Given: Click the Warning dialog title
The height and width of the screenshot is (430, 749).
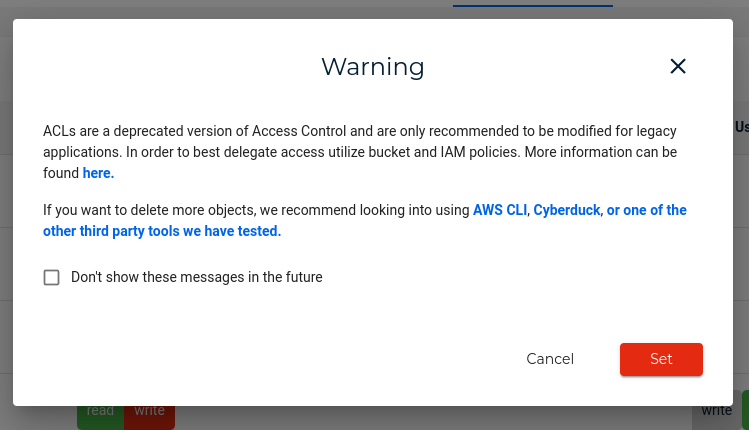Looking at the screenshot, I should click(373, 66).
